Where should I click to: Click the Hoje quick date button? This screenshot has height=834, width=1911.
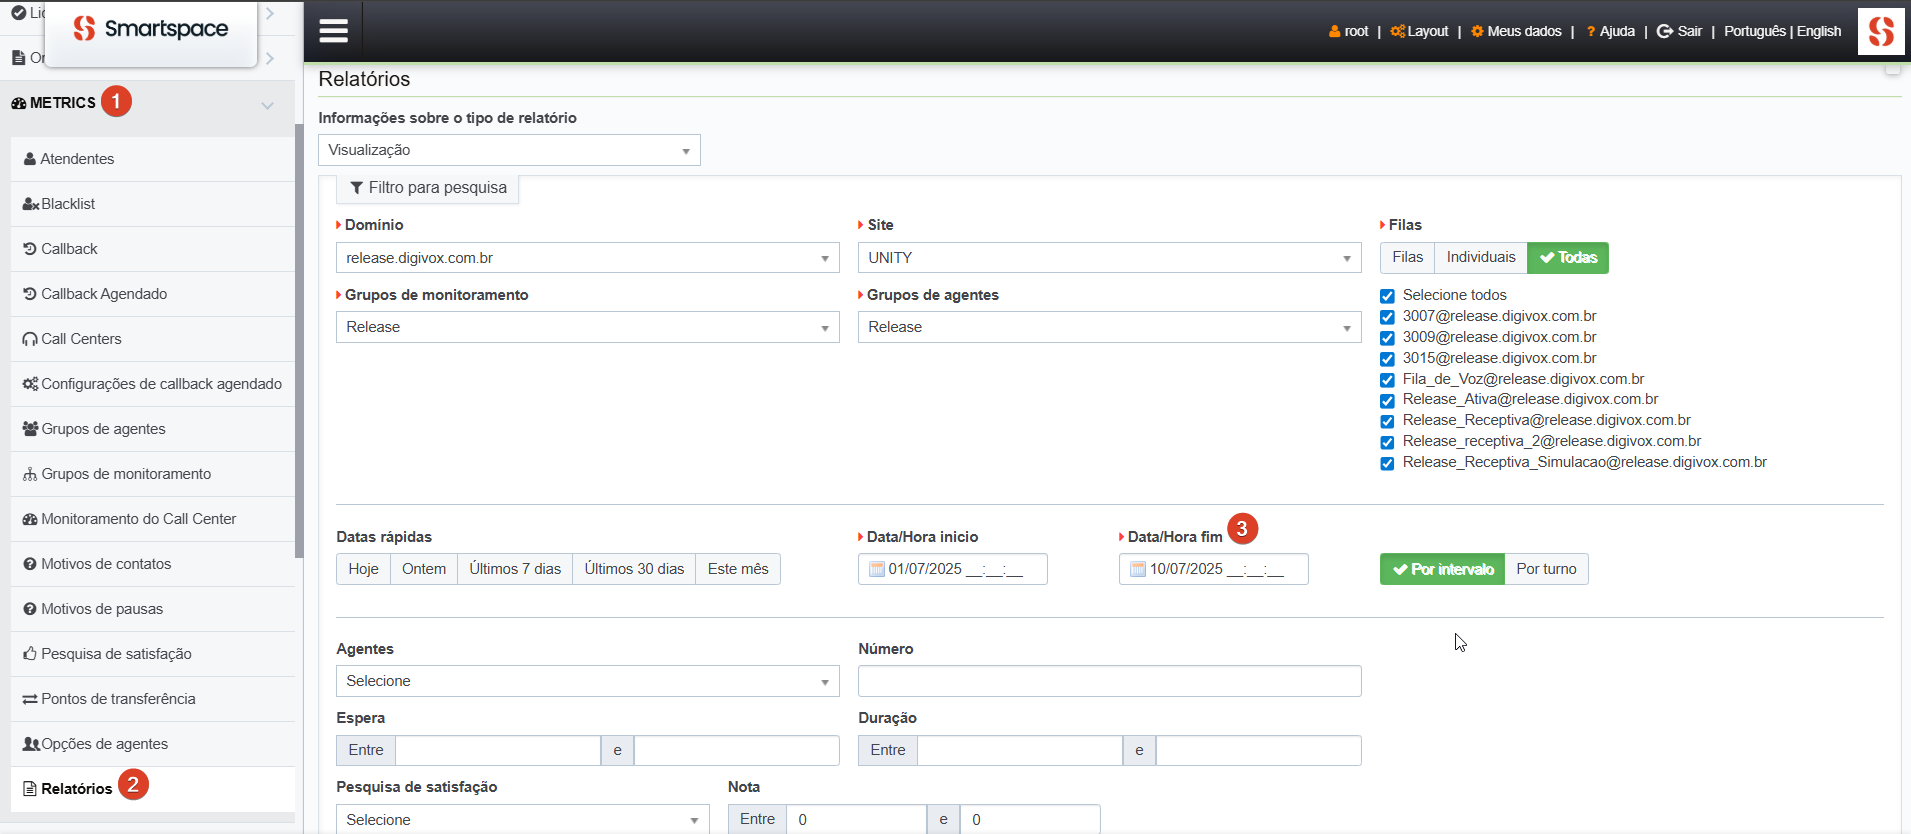point(363,569)
